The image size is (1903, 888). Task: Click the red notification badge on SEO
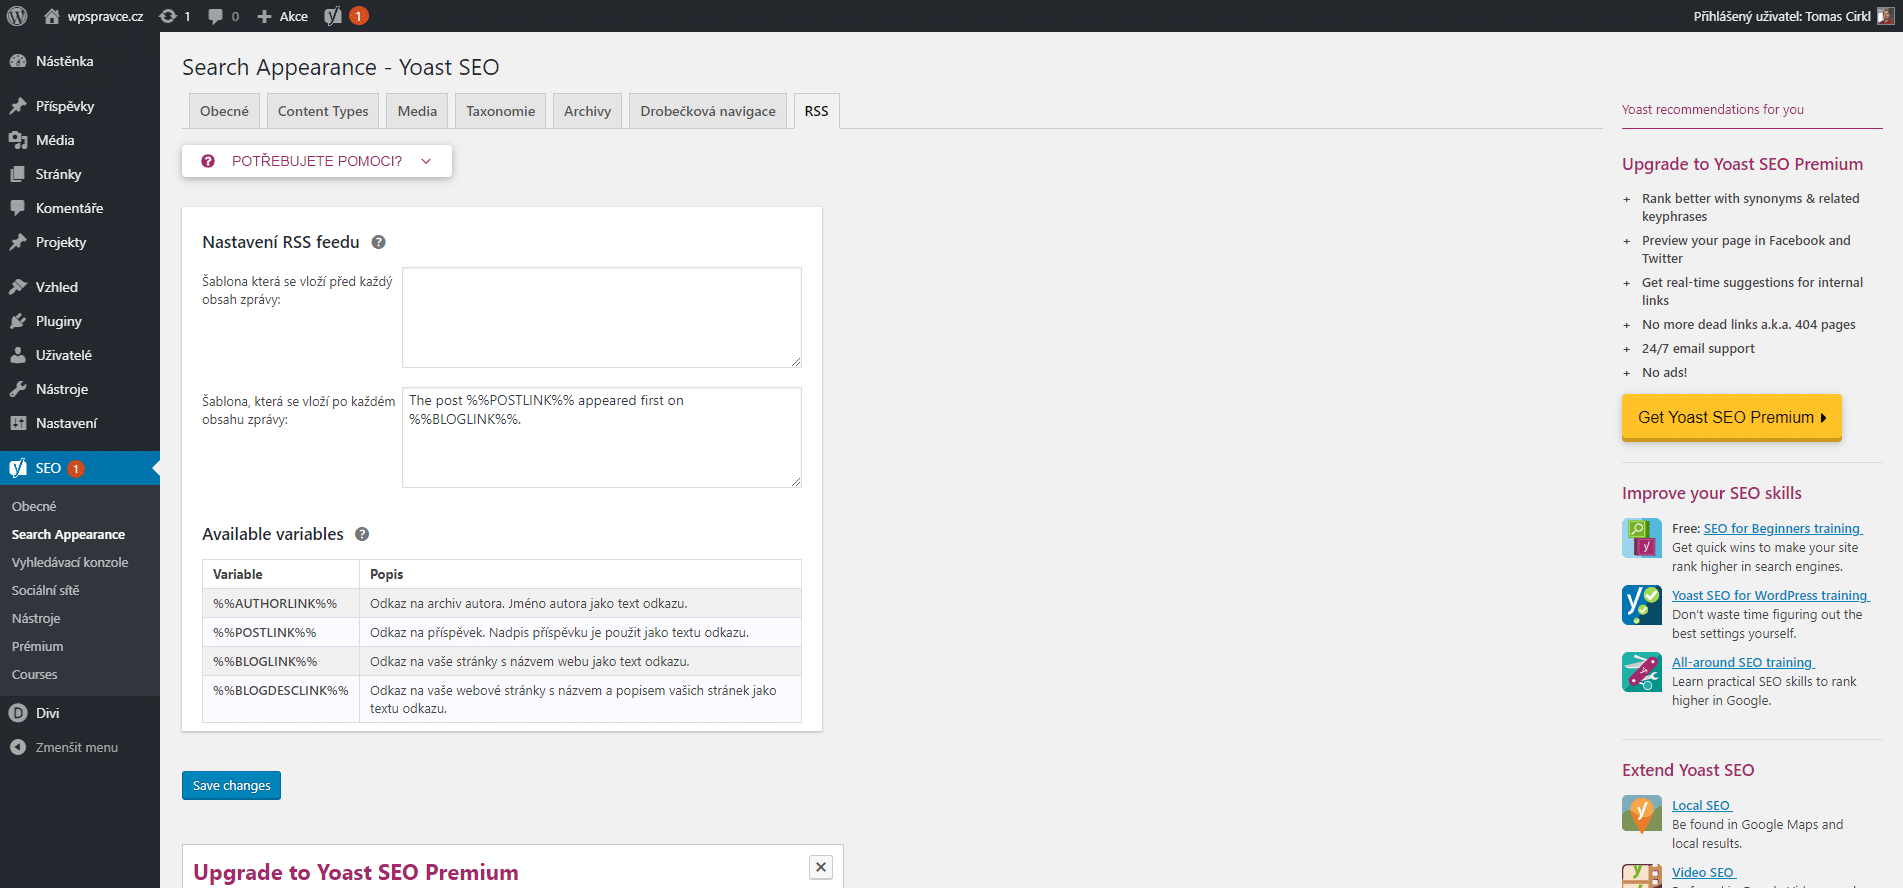pyautogui.click(x=76, y=468)
